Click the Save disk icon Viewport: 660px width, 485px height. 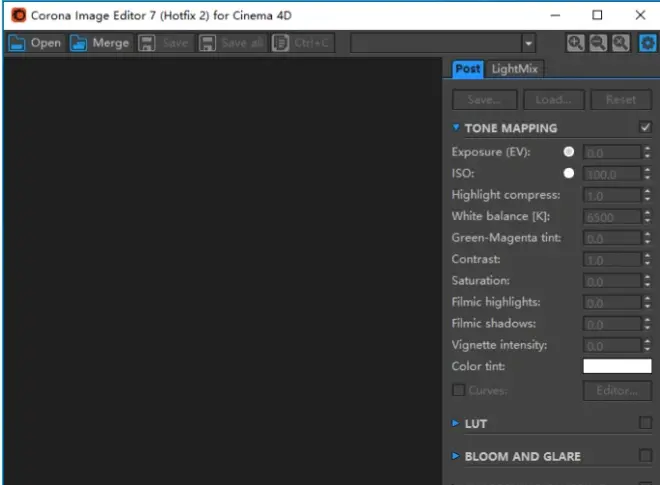point(147,43)
